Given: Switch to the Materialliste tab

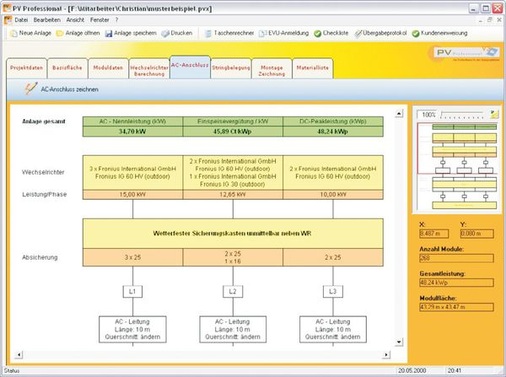Looking at the screenshot, I should [x=312, y=68].
